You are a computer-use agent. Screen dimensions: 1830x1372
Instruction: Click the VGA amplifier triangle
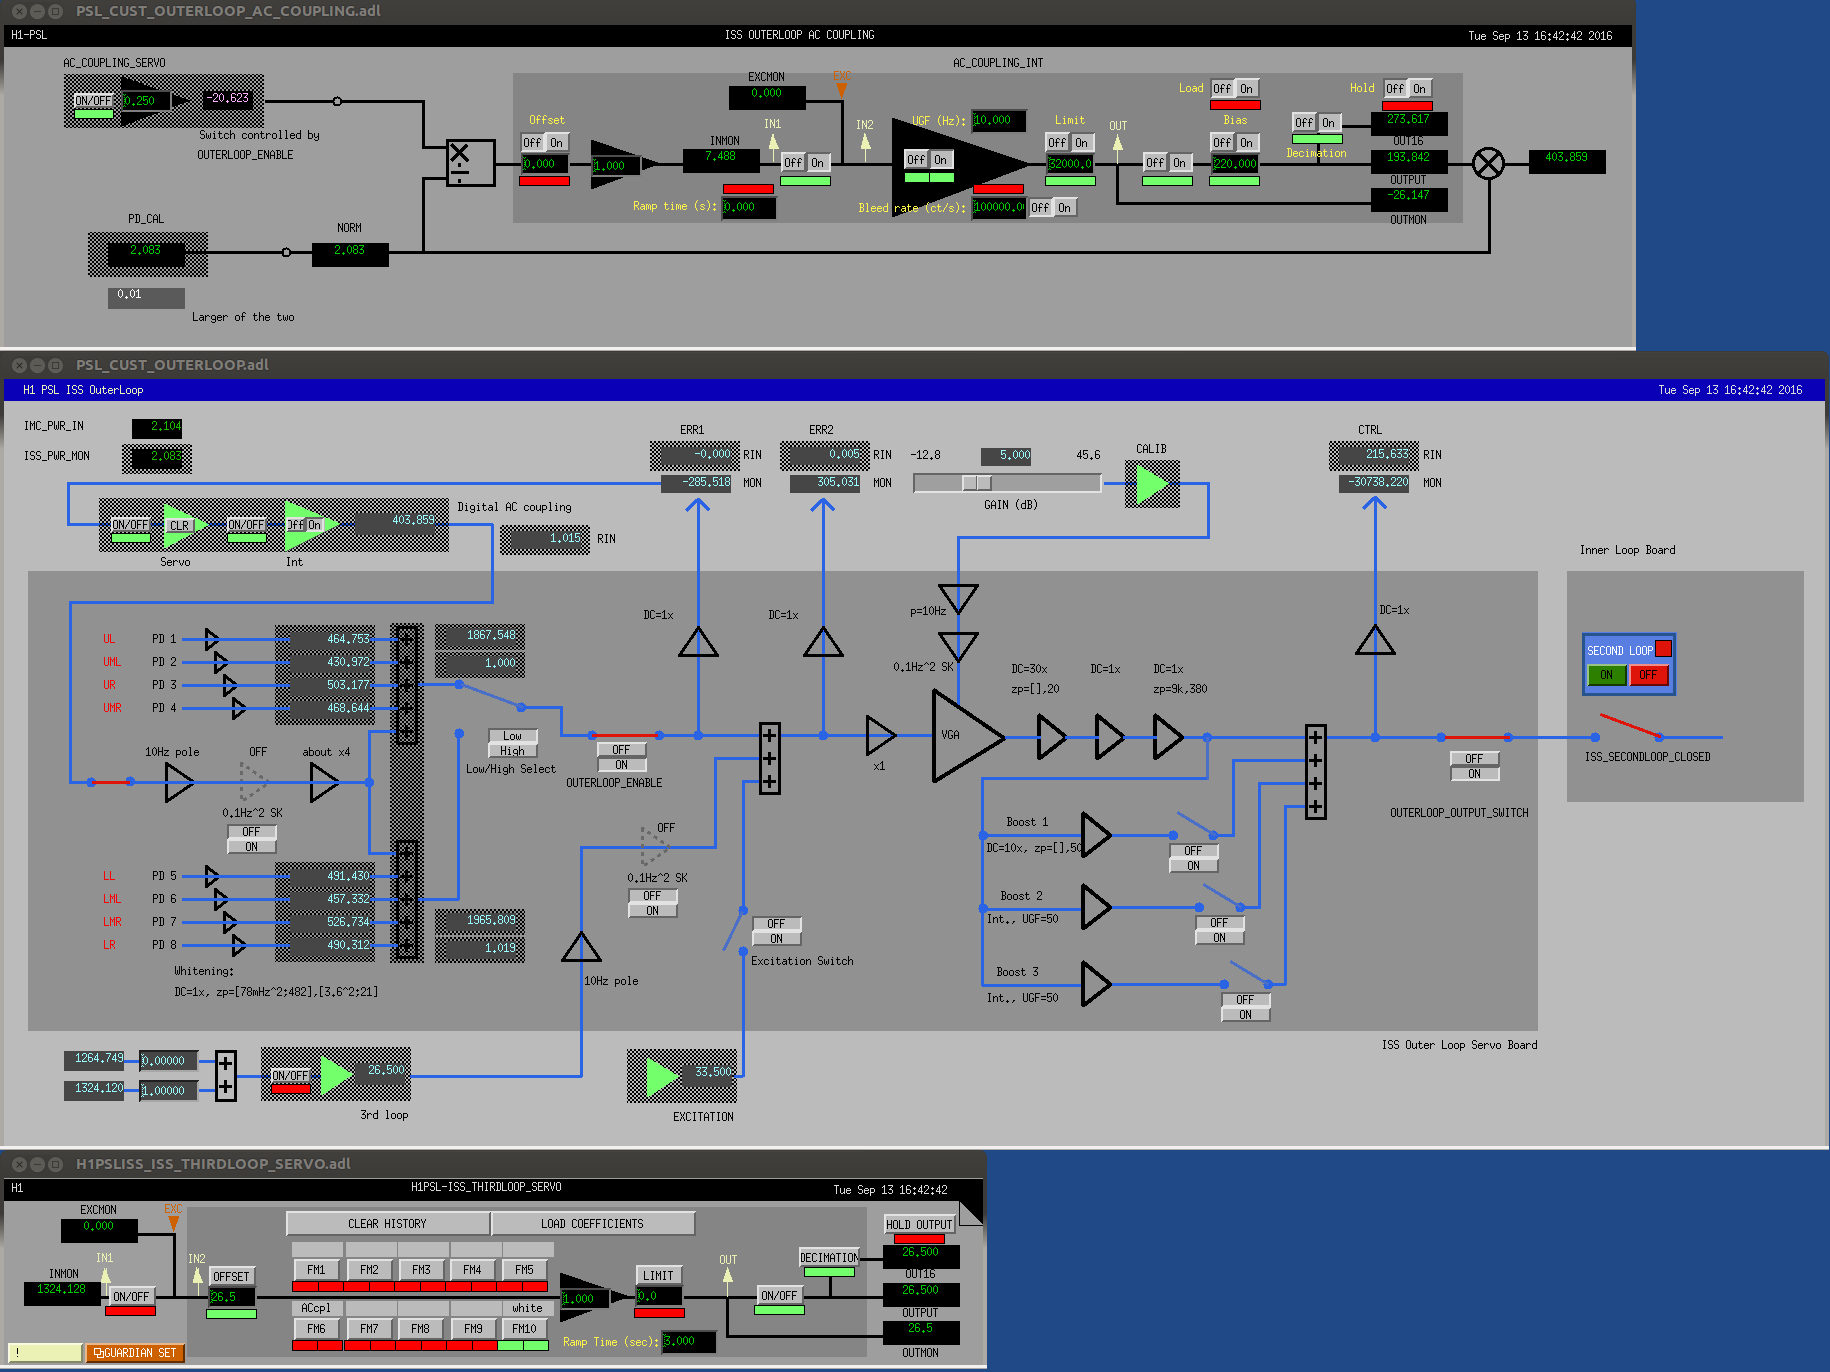966,737
